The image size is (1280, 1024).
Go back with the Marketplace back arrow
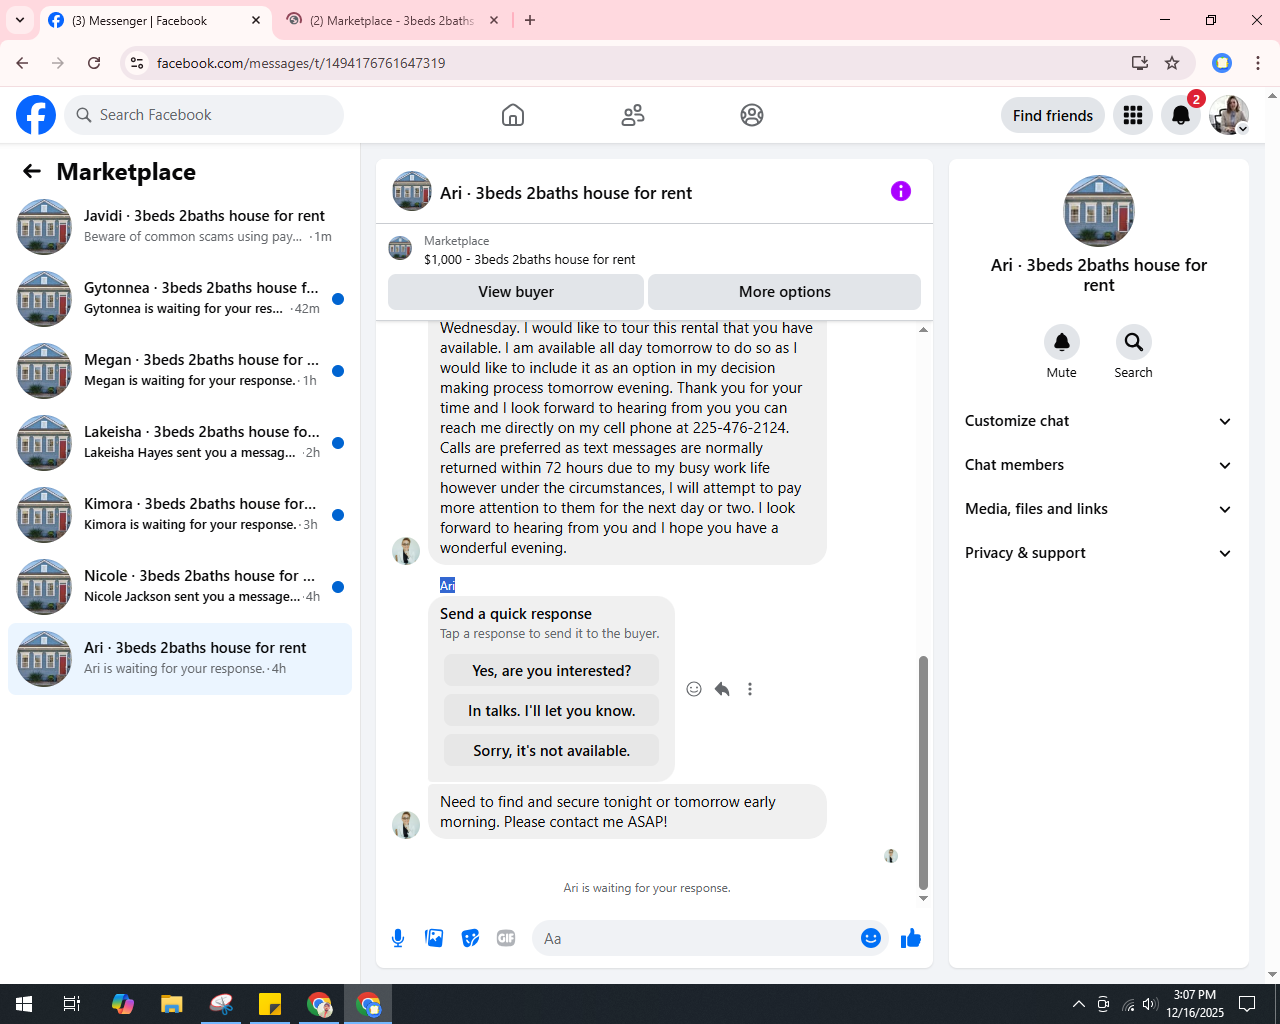click(x=32, y=171)
